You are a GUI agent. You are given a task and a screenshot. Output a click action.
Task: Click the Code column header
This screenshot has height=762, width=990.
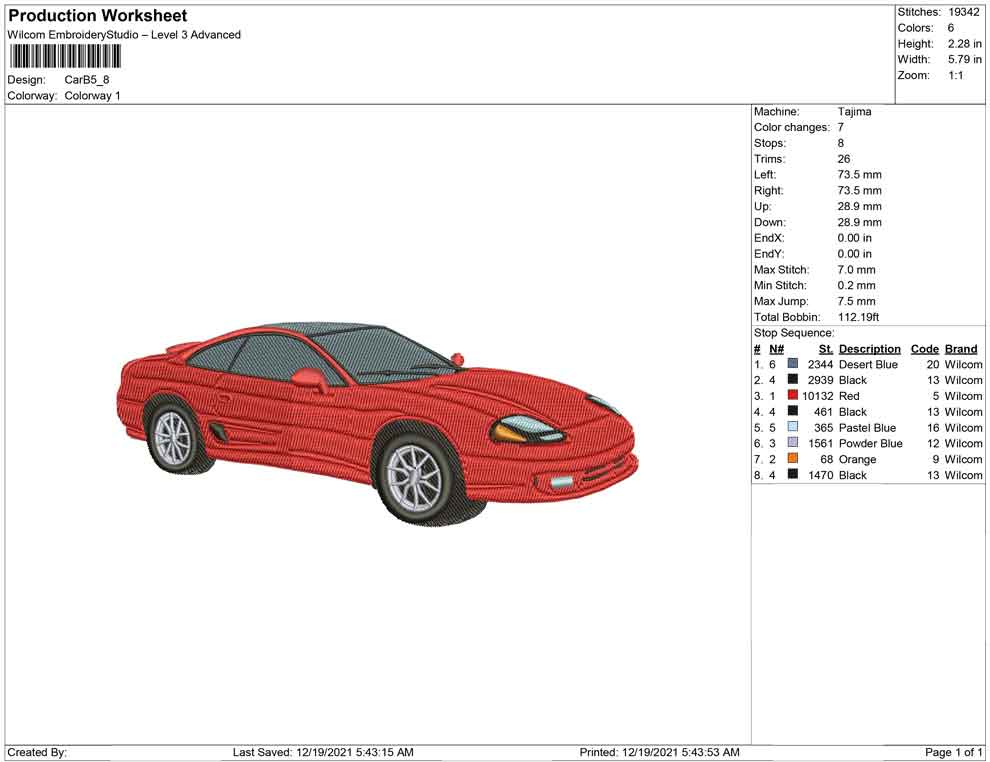925,349
